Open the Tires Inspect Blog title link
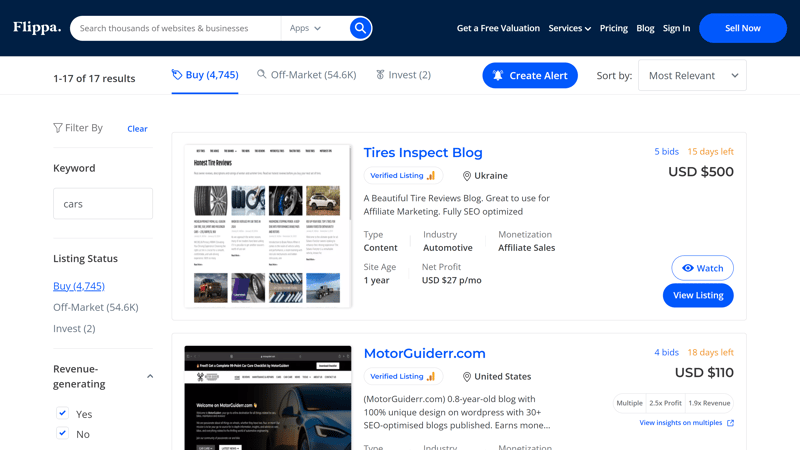The width and height of the screenshot is (800, 450). coord(422,153)
